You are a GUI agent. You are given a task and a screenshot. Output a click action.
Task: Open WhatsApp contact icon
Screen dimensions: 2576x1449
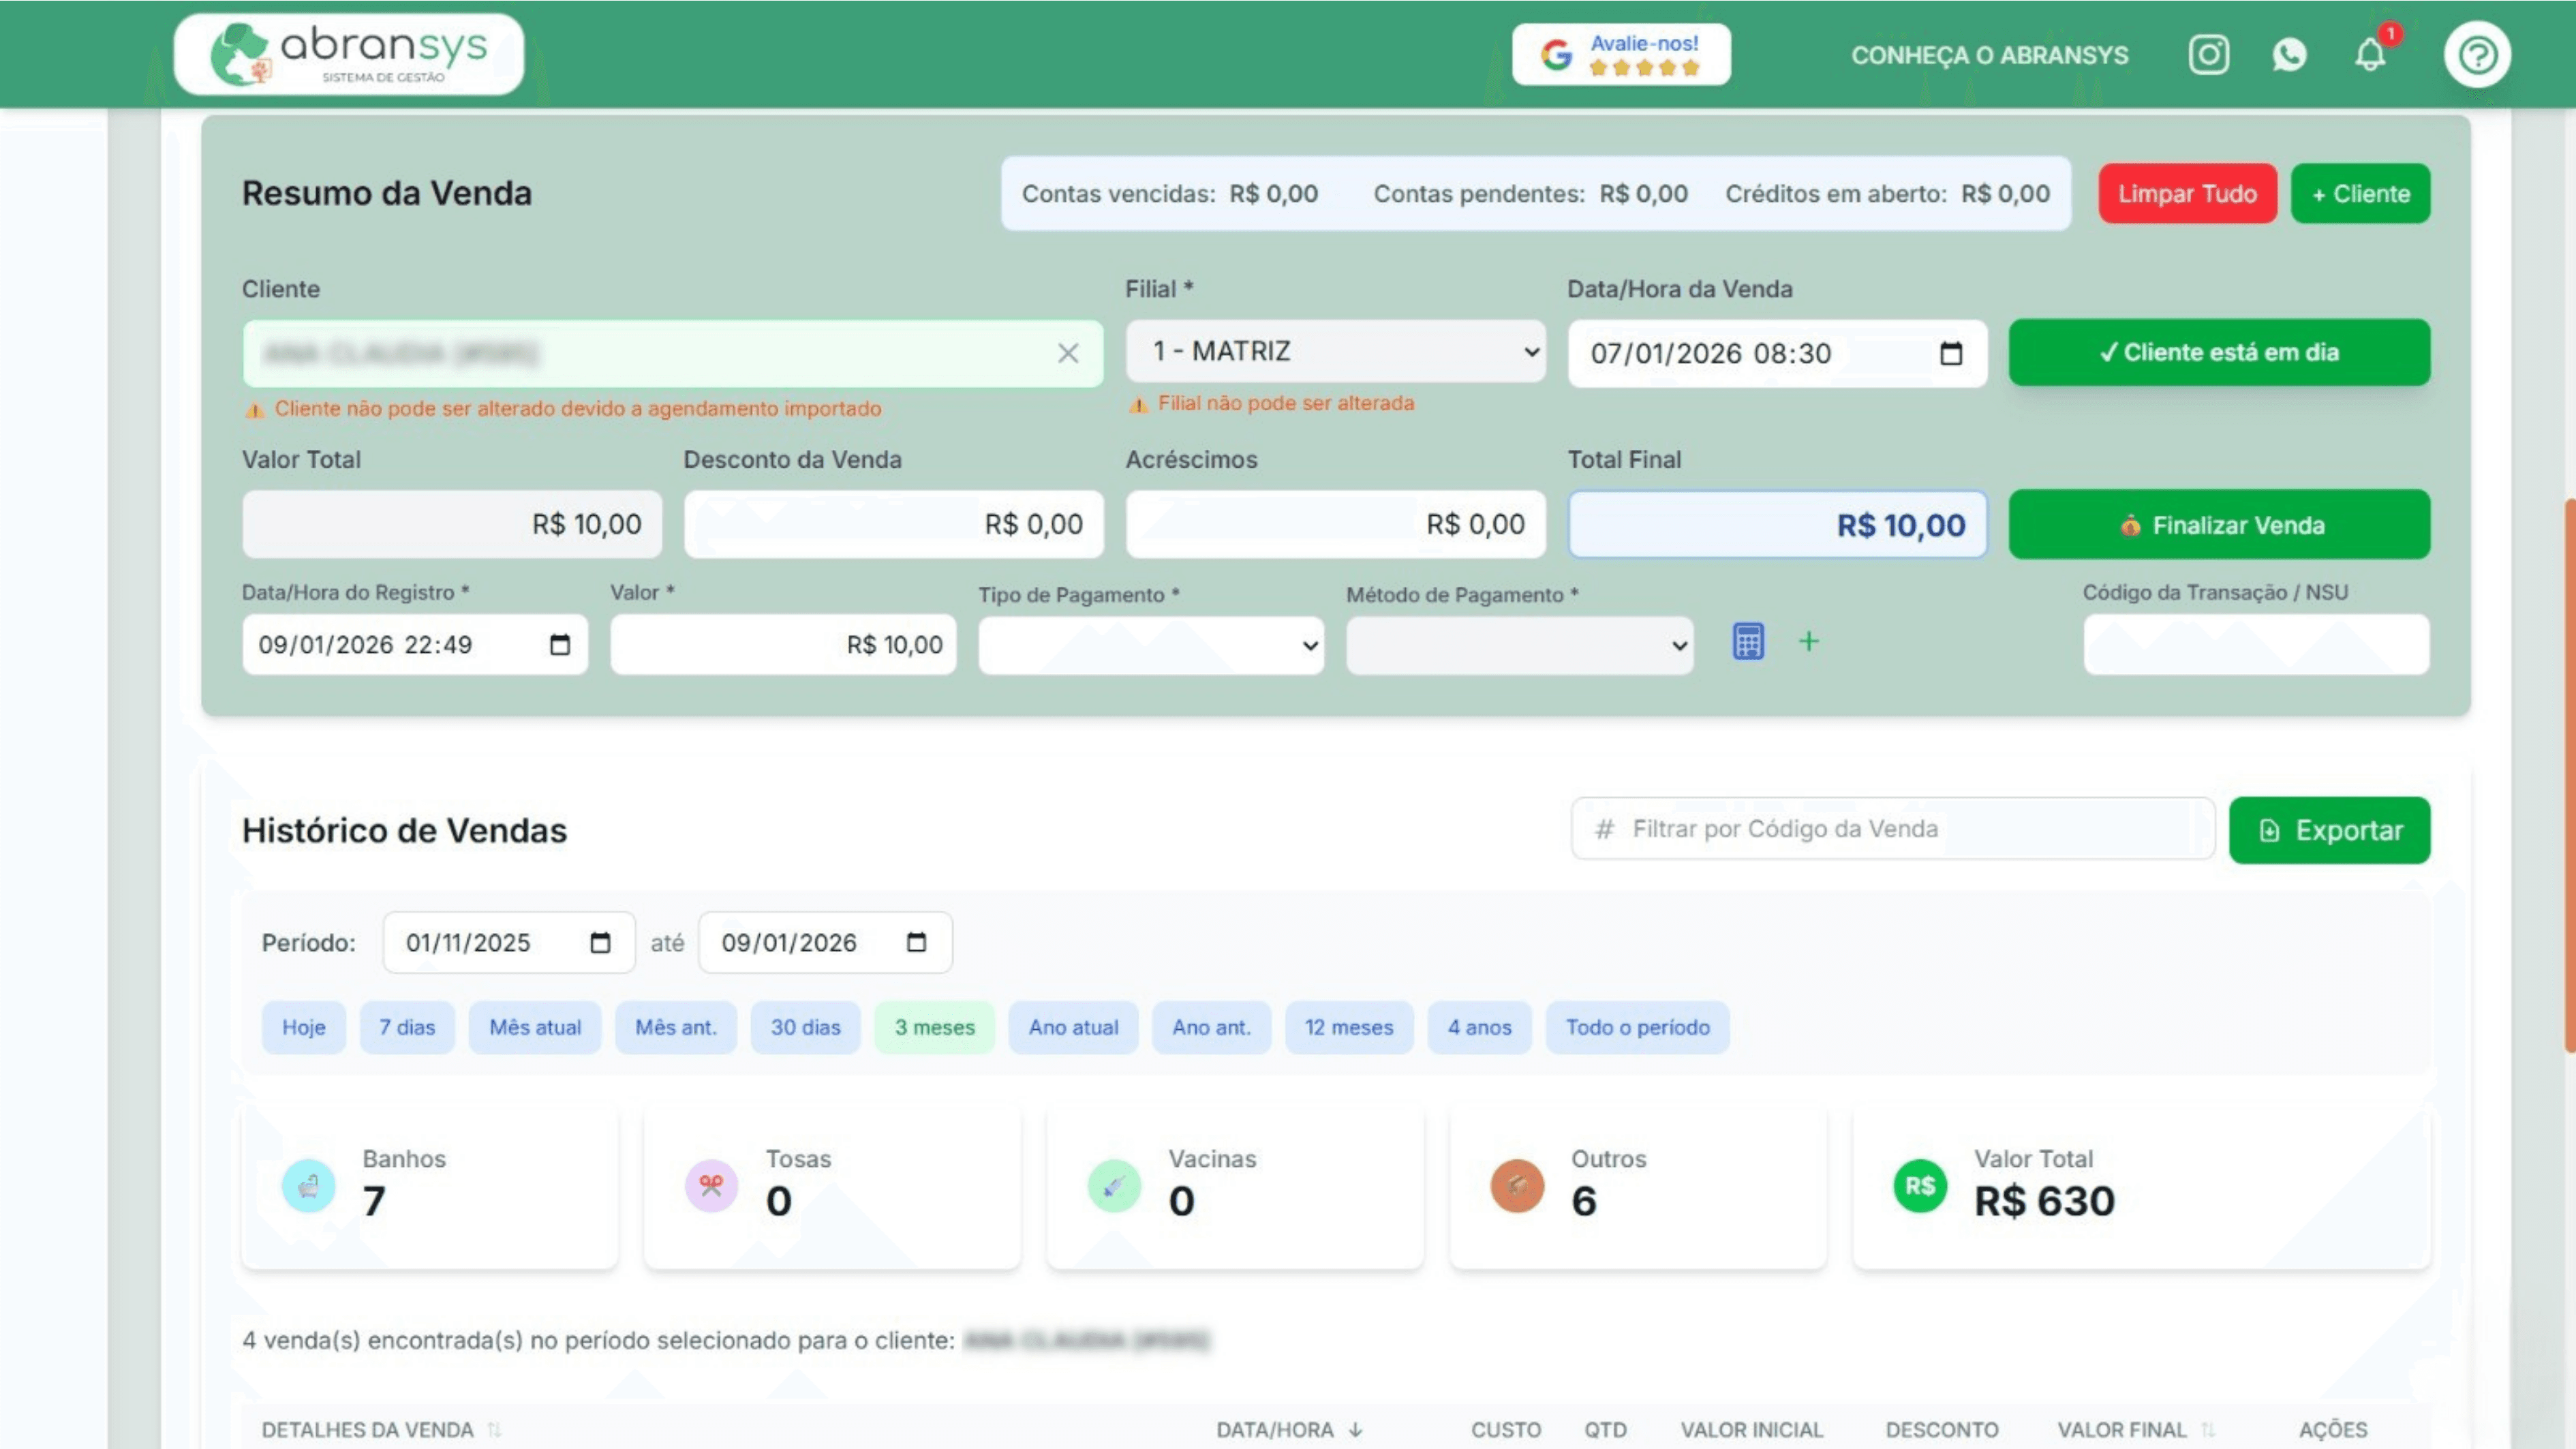[2289, 54]
